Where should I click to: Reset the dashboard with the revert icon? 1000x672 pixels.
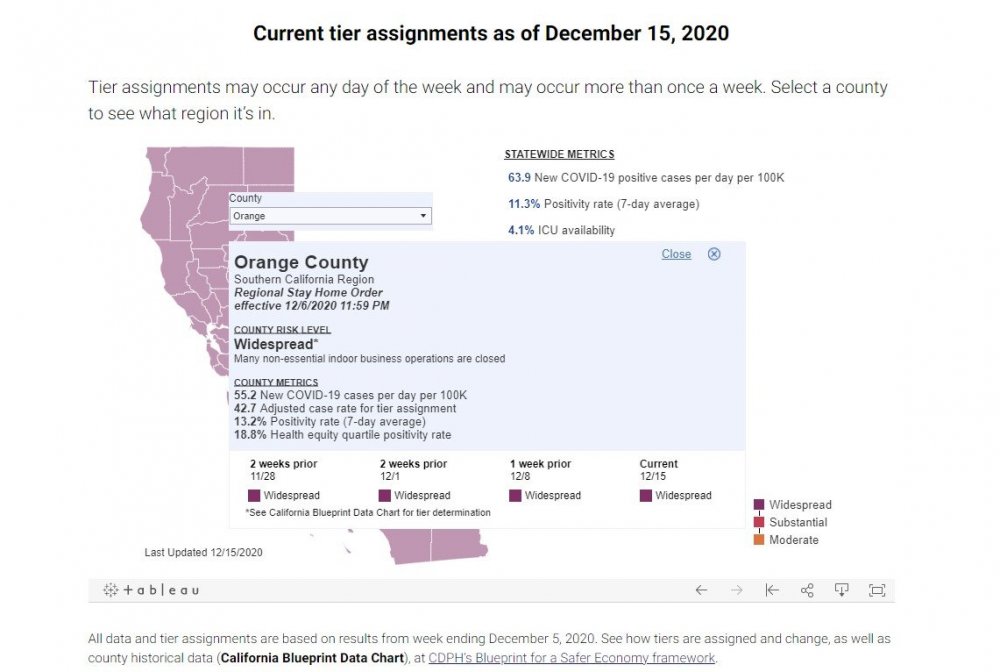click(771, 590)
